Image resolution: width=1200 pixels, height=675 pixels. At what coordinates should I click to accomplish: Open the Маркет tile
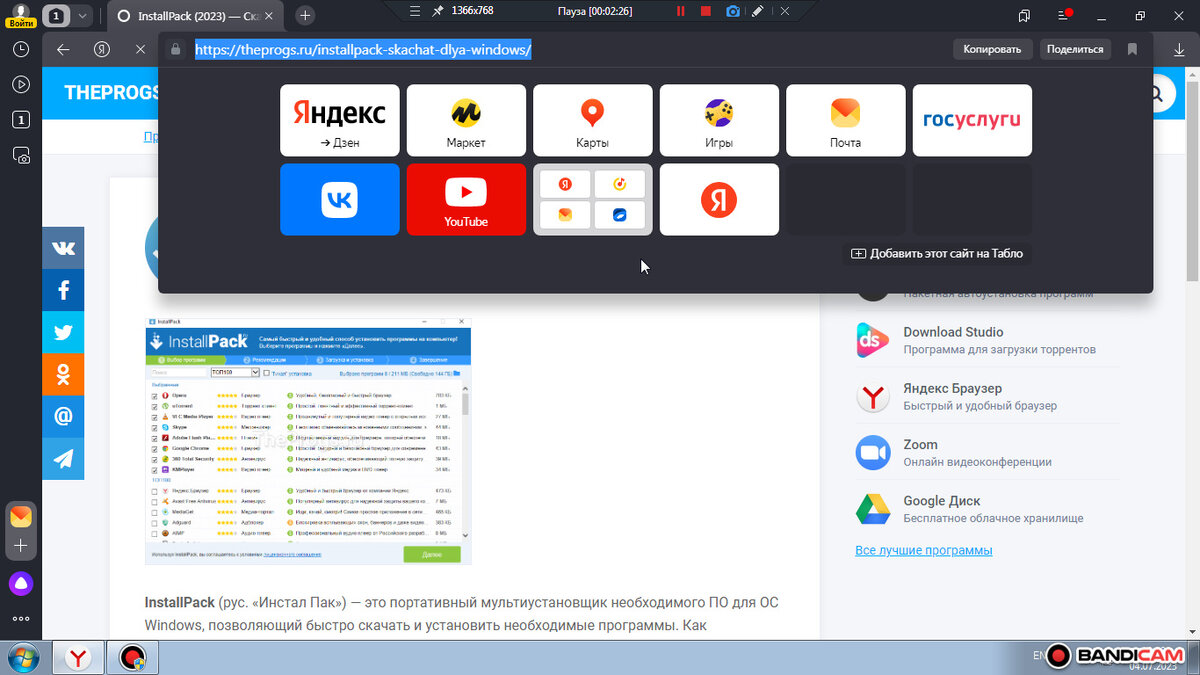point(466,120)
